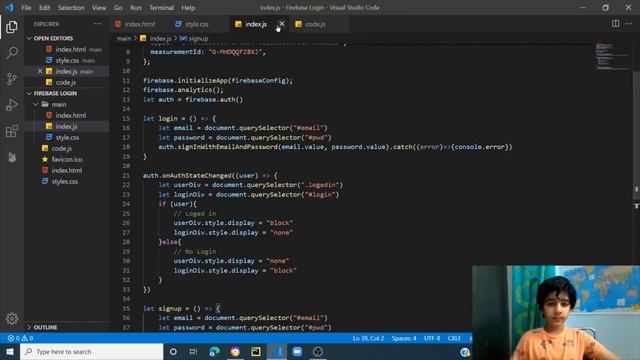This screenshot has width=640, height=360.
Task: Click the Visual Studio Code taskbar icon
Action: (x=277, y=351)
